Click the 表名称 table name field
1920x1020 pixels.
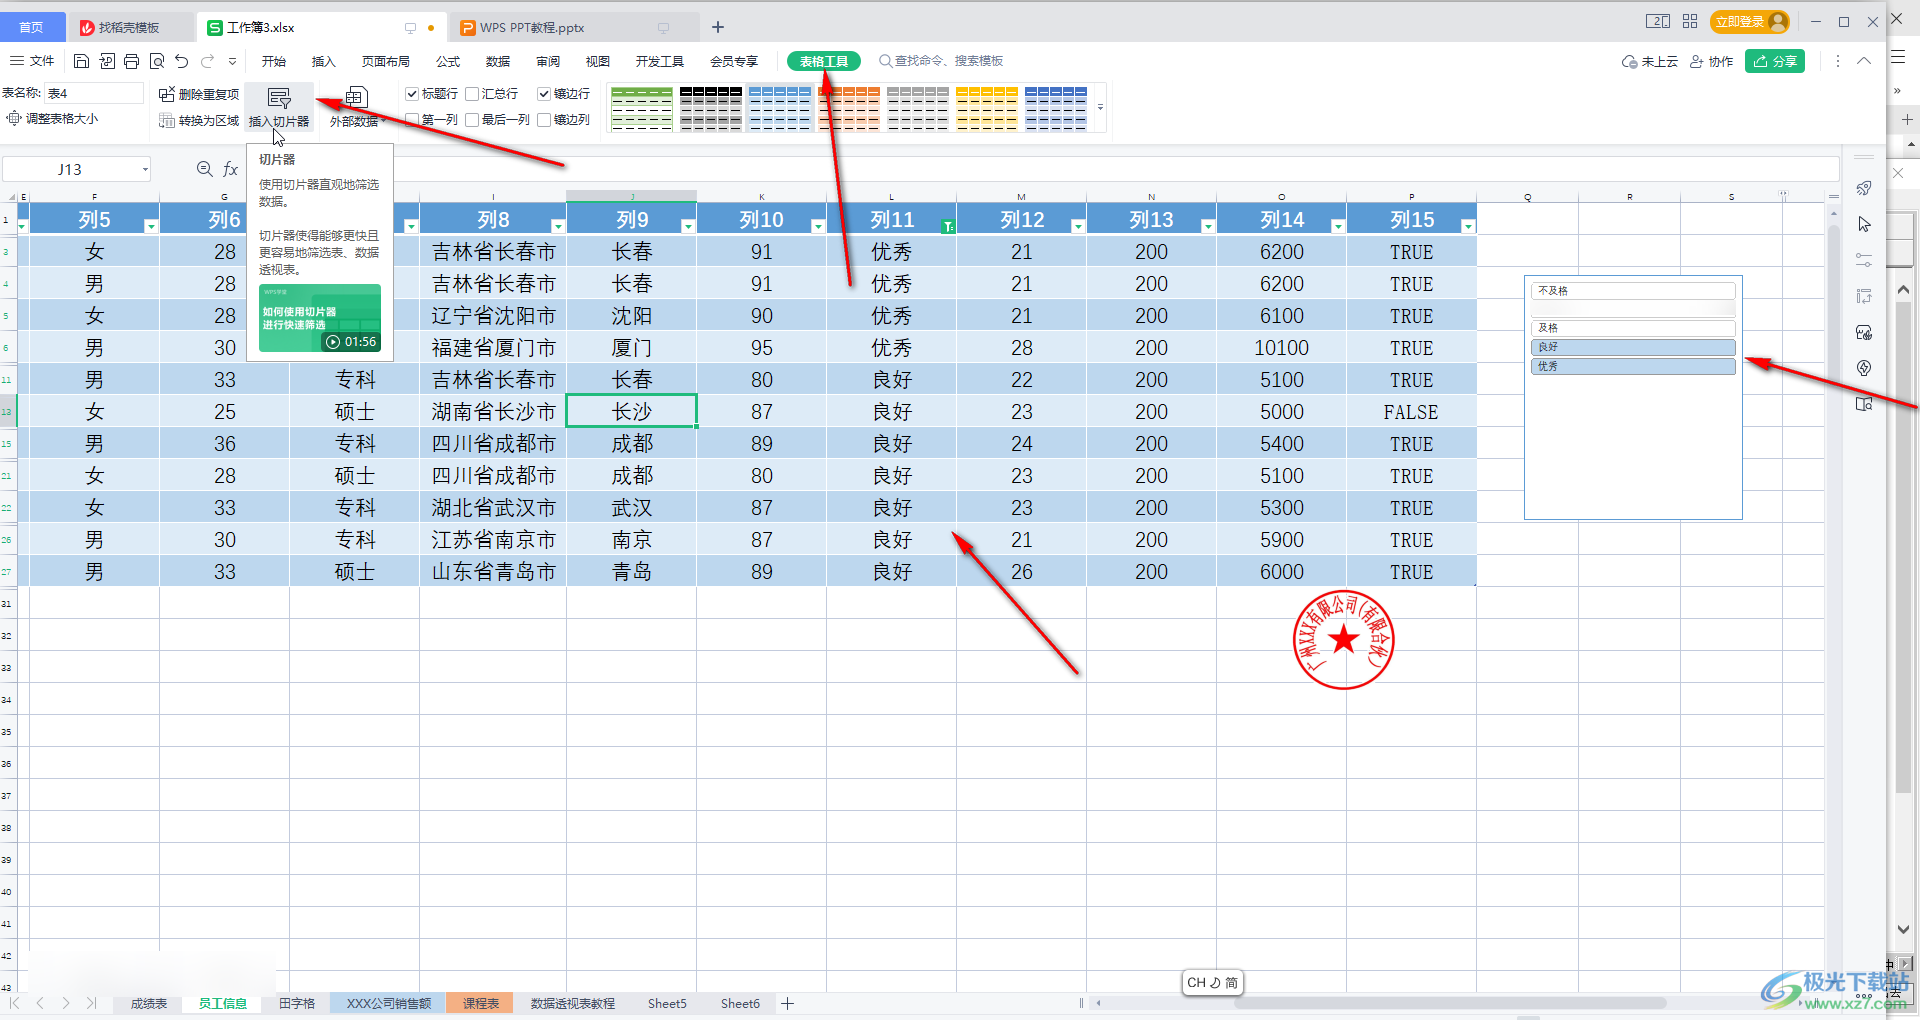point(94,93)
